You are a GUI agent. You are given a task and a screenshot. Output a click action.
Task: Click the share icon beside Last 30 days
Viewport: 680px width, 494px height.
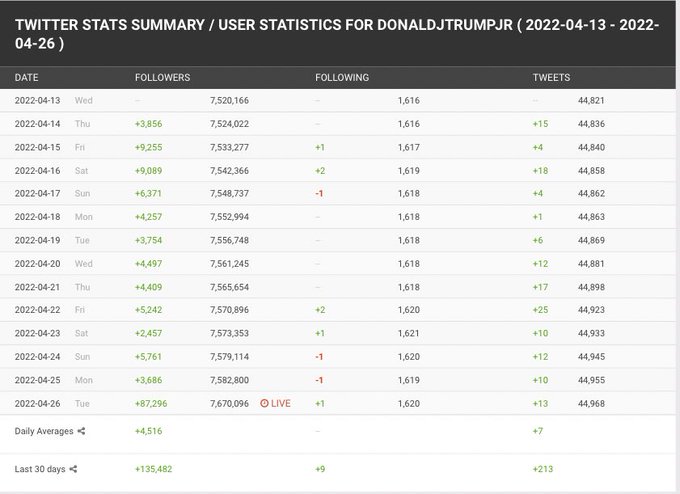pyautogui.click(x=72, y=469)
